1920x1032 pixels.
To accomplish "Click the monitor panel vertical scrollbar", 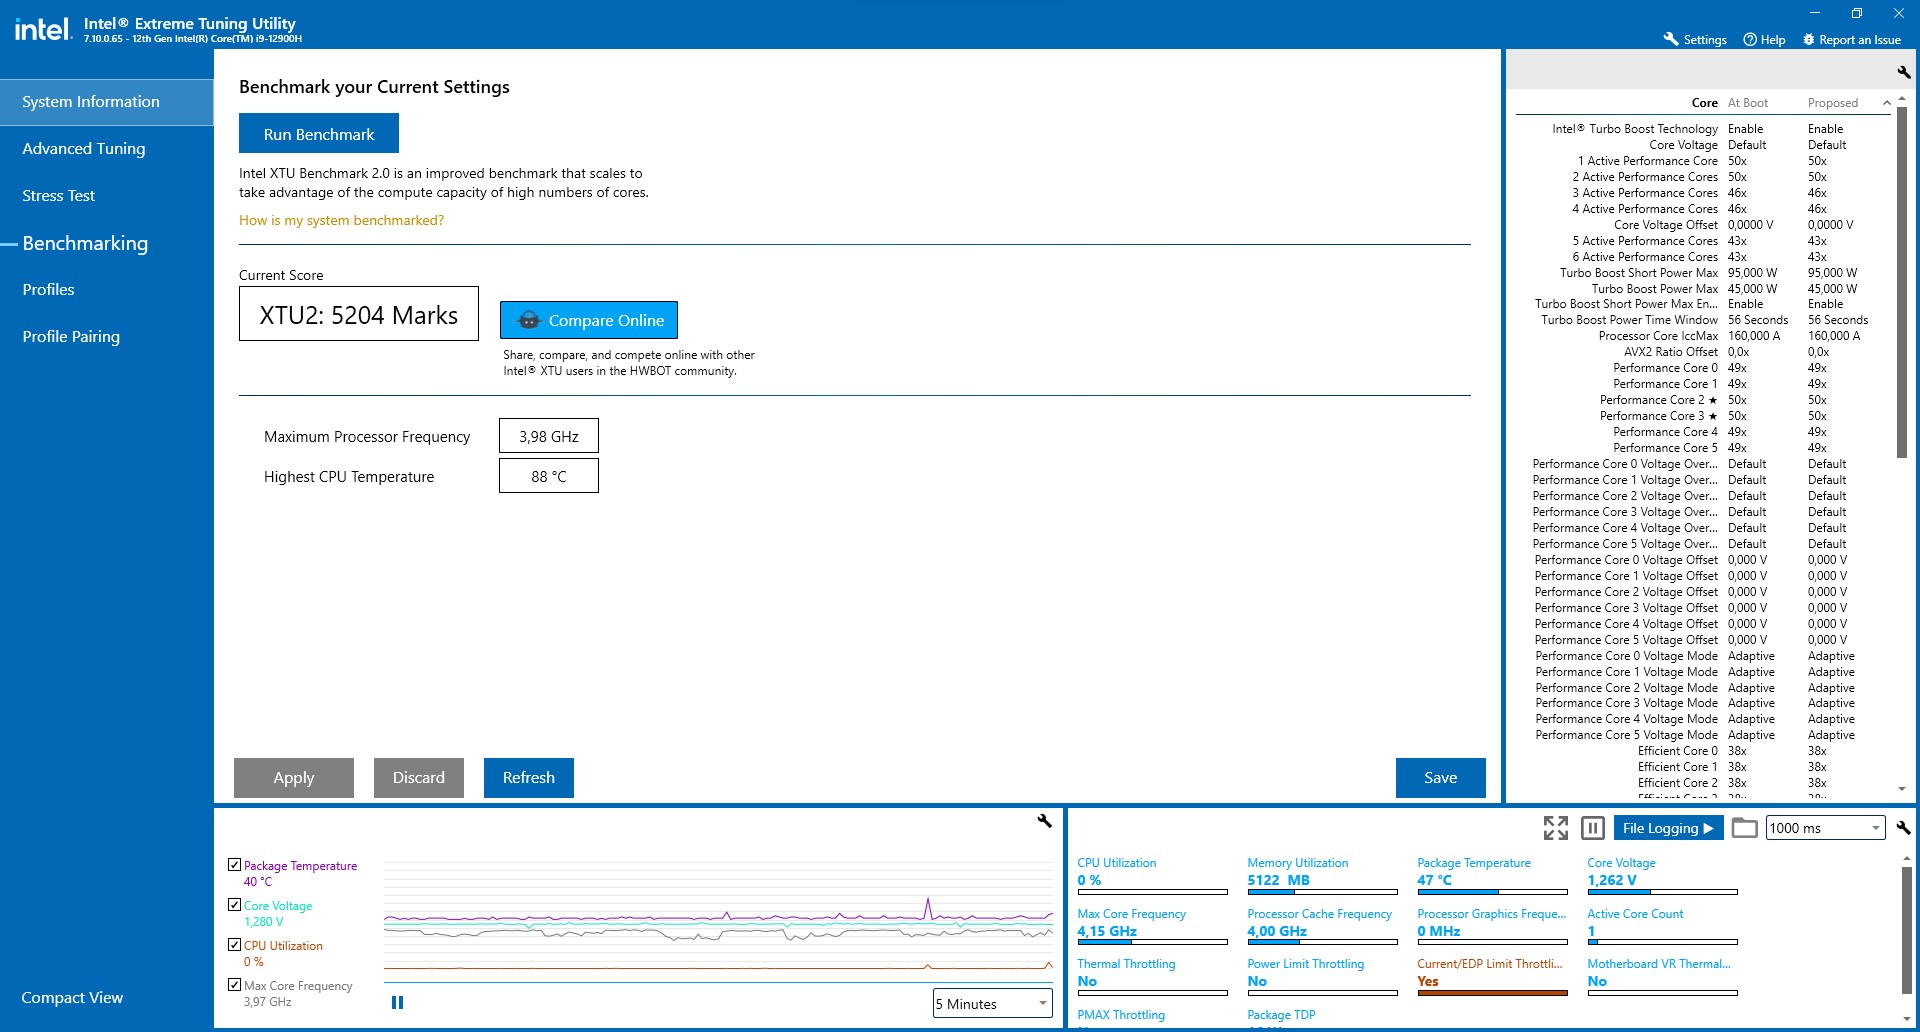I will 1907,930.
